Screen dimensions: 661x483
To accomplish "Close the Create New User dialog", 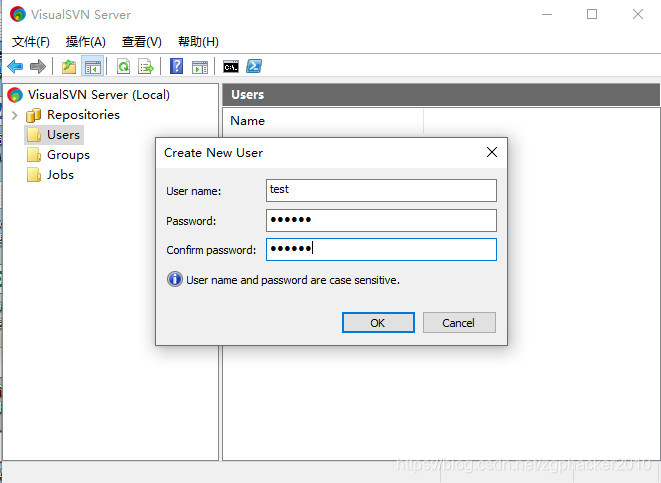I will tap(492, 152).
